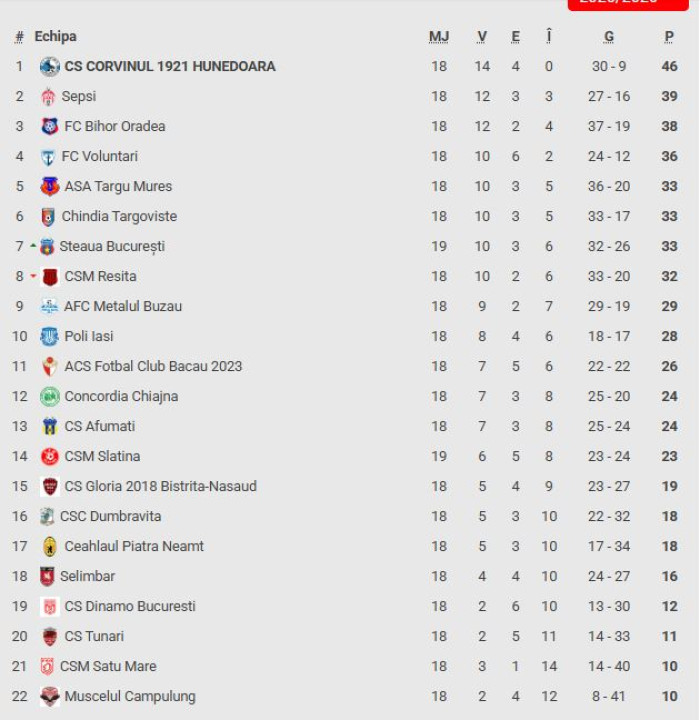This screenshot has height=720, width=700.
Task: Click the CS Dinamo Bucuresti logo
Action: [x=49, y=607]
